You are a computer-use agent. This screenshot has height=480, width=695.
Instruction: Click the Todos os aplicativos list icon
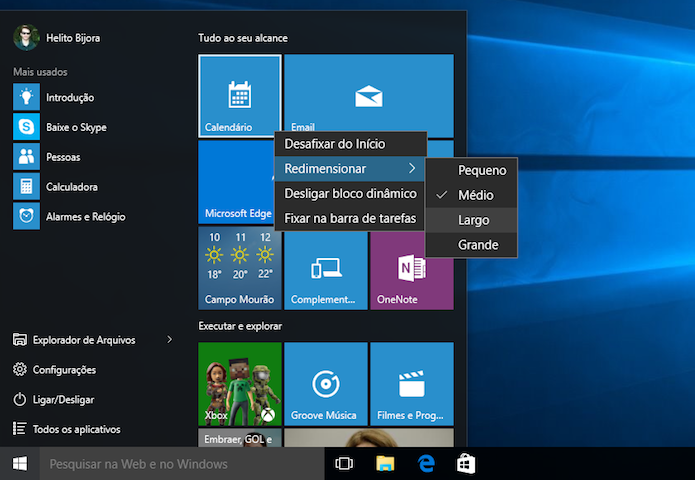click(19, 429)
